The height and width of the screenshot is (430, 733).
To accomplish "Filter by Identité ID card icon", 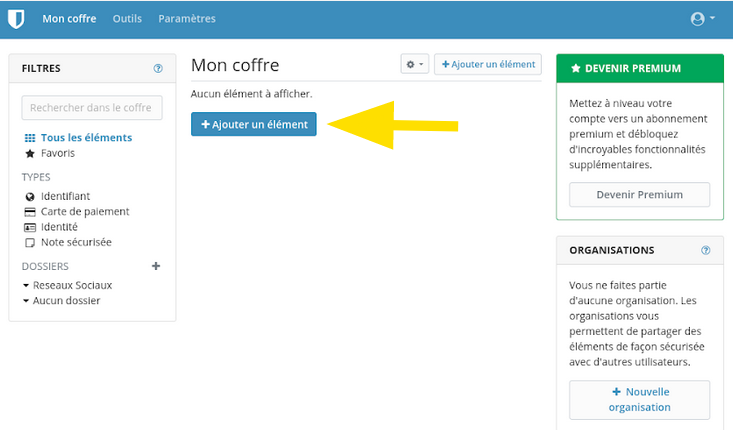I will click(x=30, y=227).
